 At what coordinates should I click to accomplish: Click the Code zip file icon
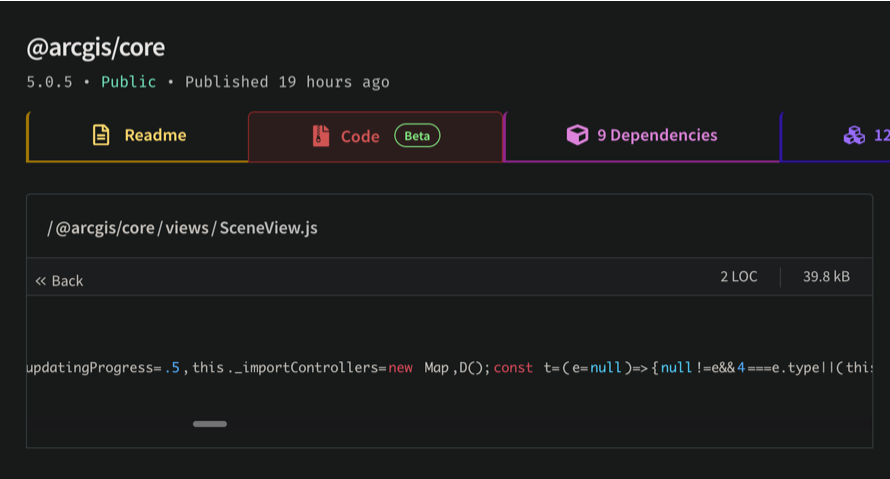coord(321,136)
